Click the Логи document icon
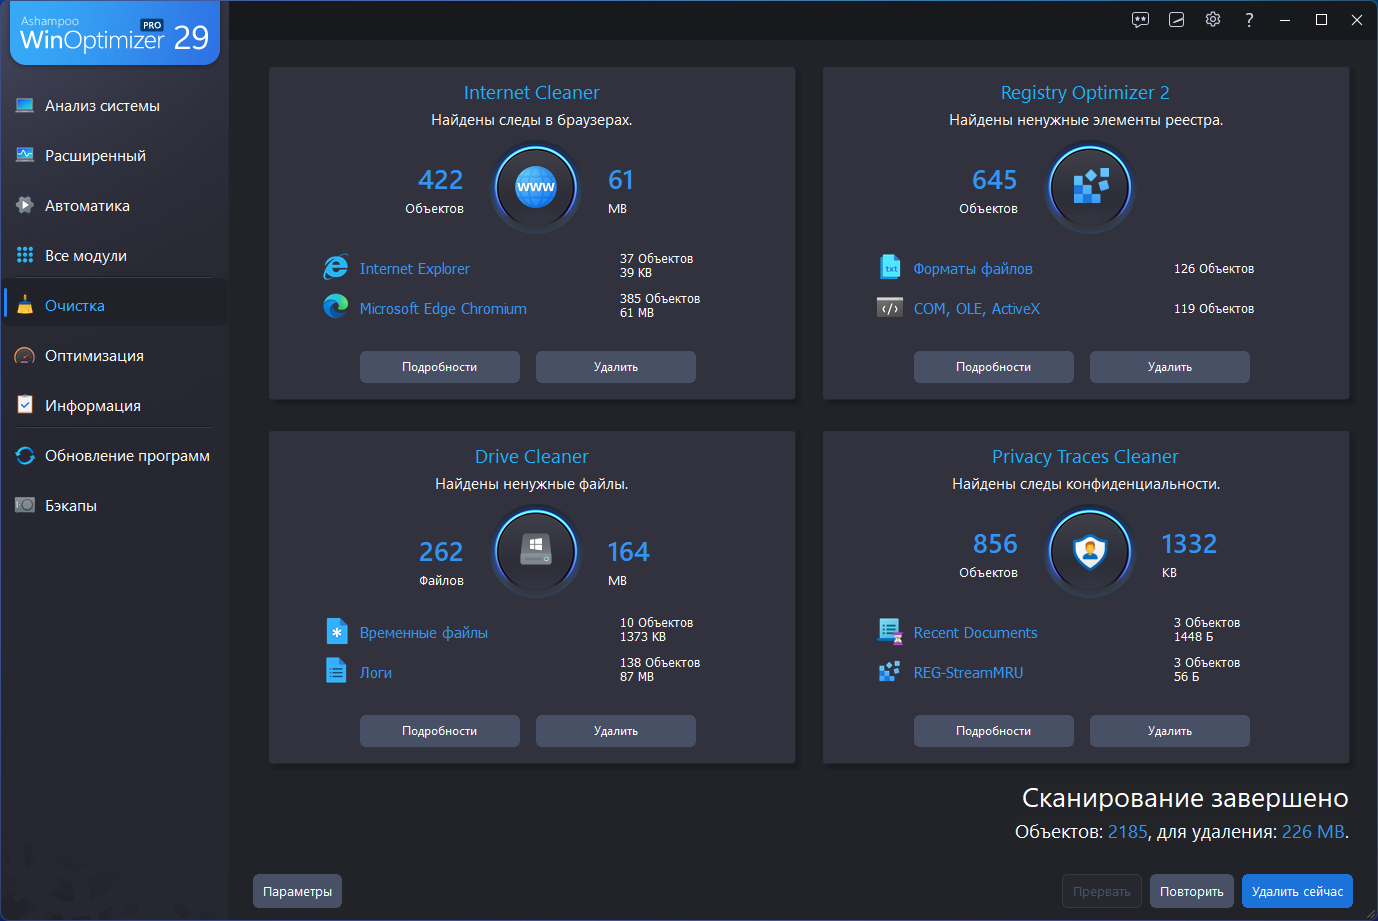This screenshot has width=1378, height=921. (336, 670)
